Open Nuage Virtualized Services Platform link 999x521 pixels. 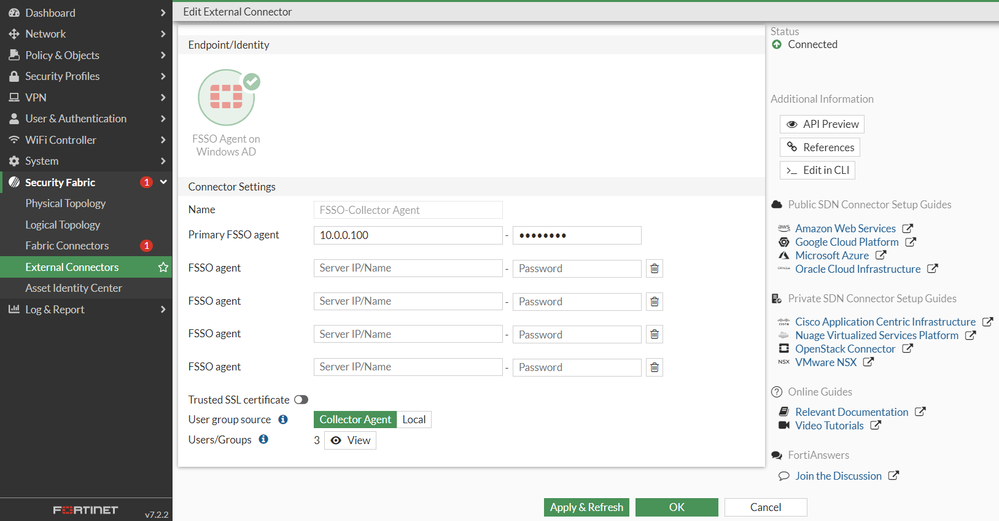tap(877, 335)
